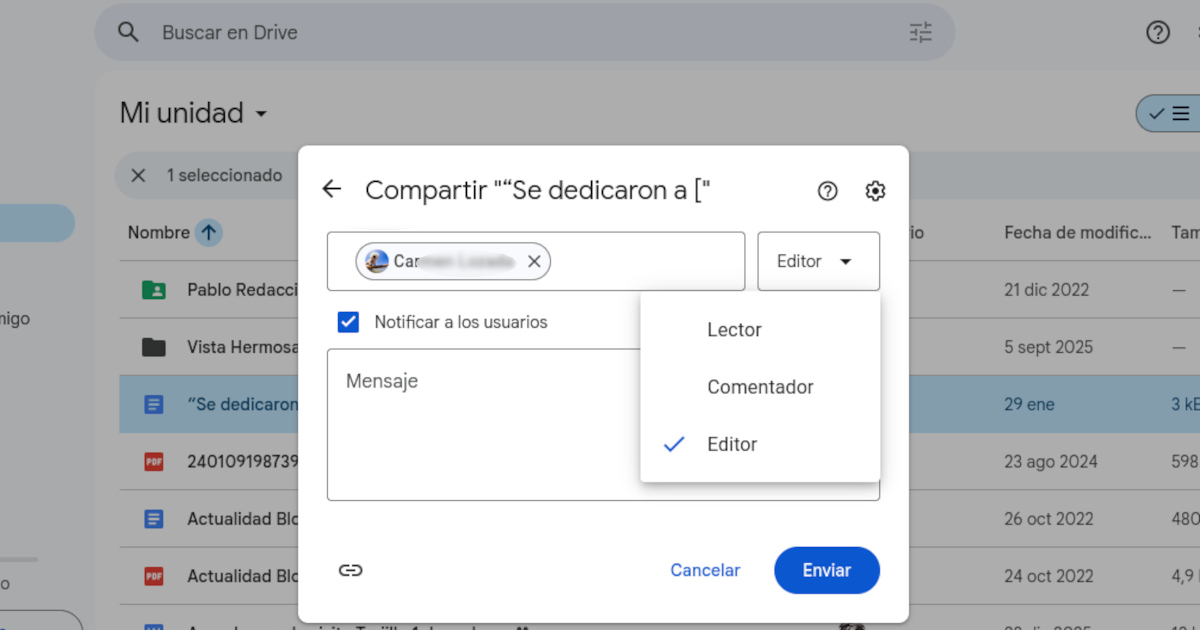1200x630 pixels.
Task: Open the Mi unidad dropdown
Action: pyautogui.click(x=194, y=113)
